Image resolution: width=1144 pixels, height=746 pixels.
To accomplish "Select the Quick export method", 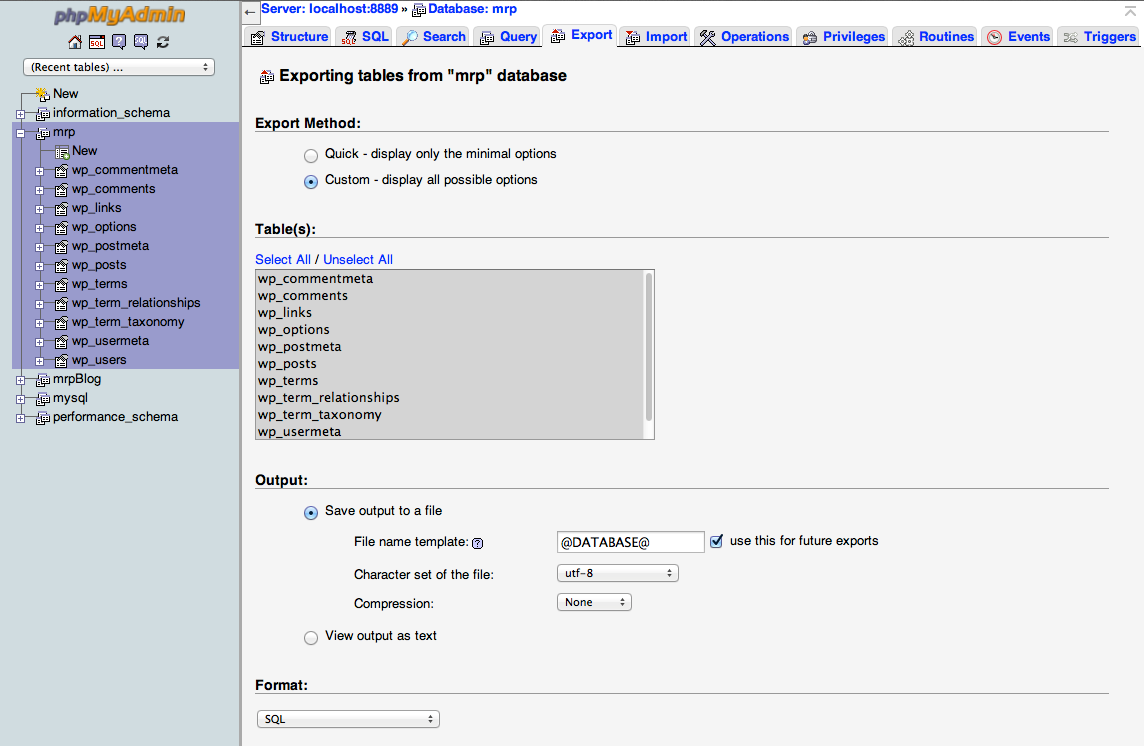I will click(311, 155).
